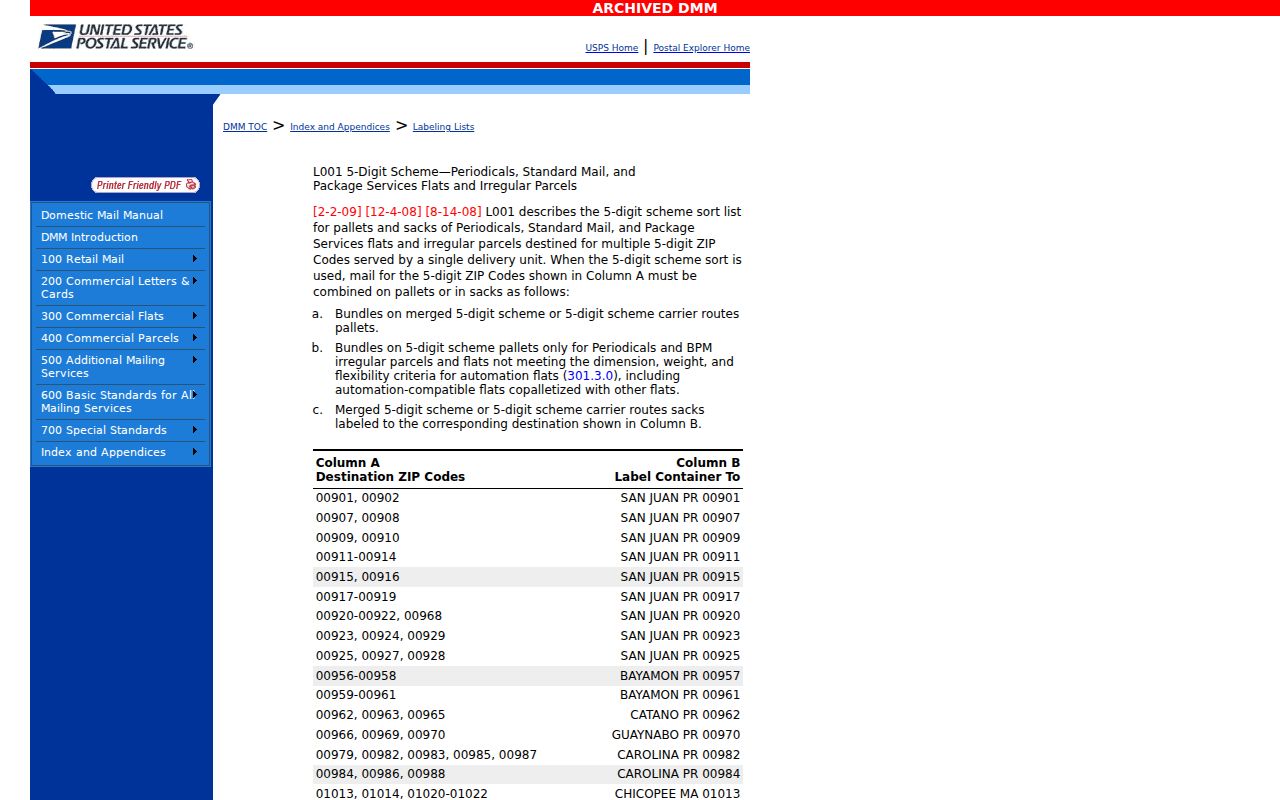The image size is (1280, 800).
Task: Follow the DMM TOC breadcrumb link
Action: pyautogui.click(x=245, y=127)
